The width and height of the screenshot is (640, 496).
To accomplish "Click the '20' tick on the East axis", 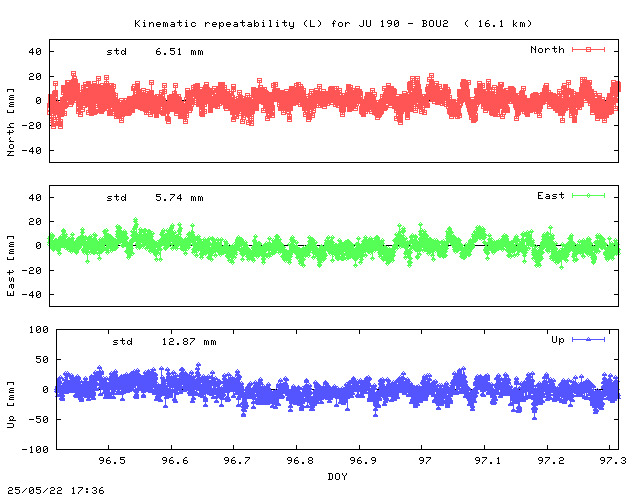I will tap(35, 222).
